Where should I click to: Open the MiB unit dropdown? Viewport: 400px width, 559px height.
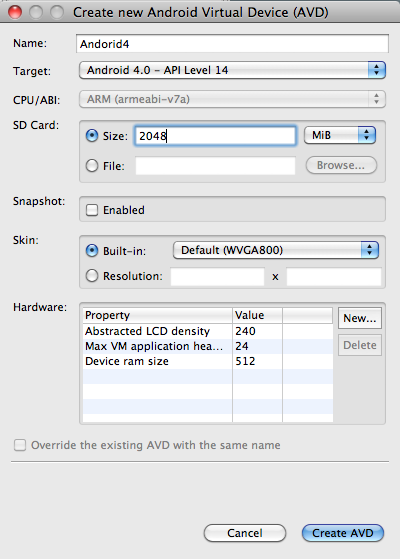(x=340, y=135)
